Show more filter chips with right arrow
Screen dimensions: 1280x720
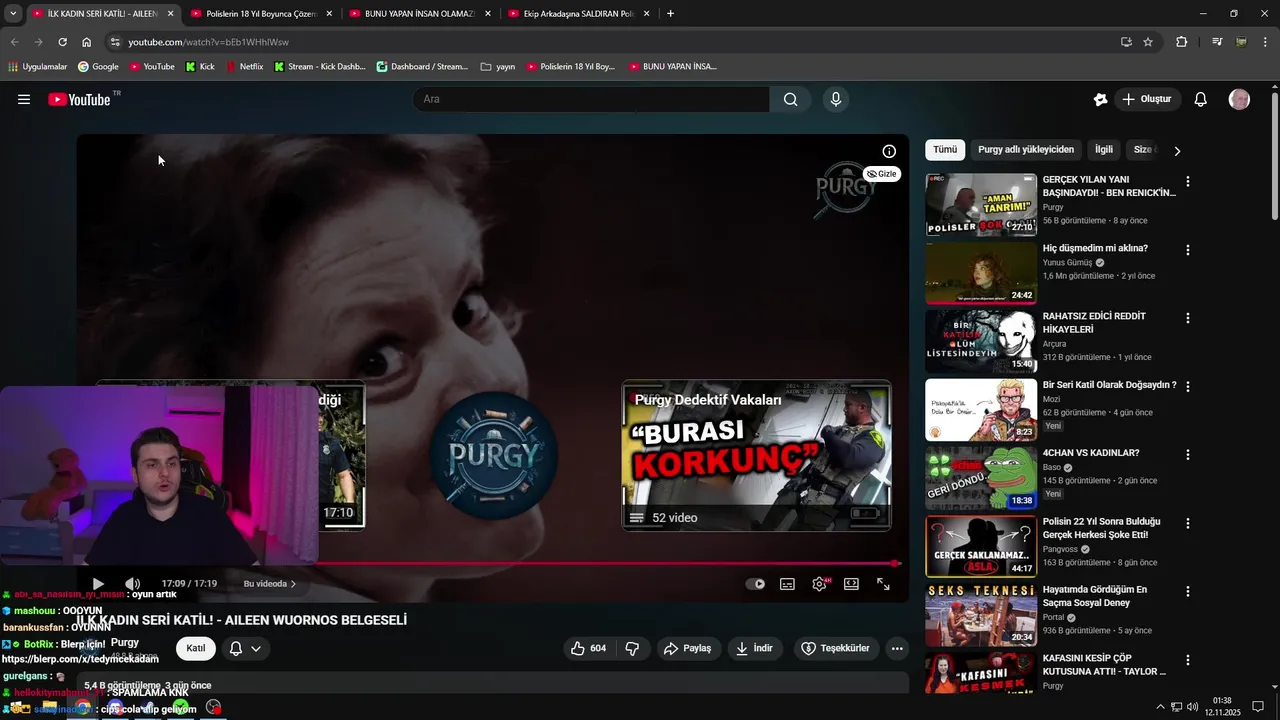pos(1177,151)
